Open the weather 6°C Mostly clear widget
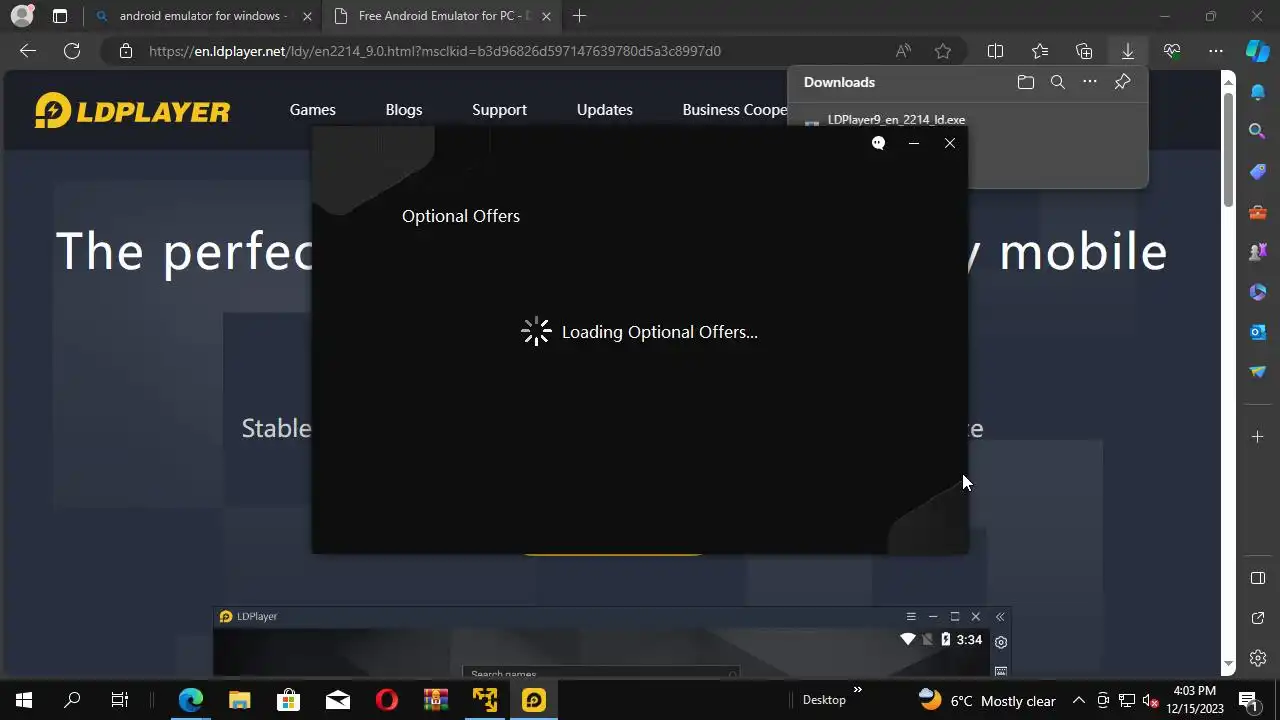The width and height of the screenshot is (1280, 720). [987, 700]
